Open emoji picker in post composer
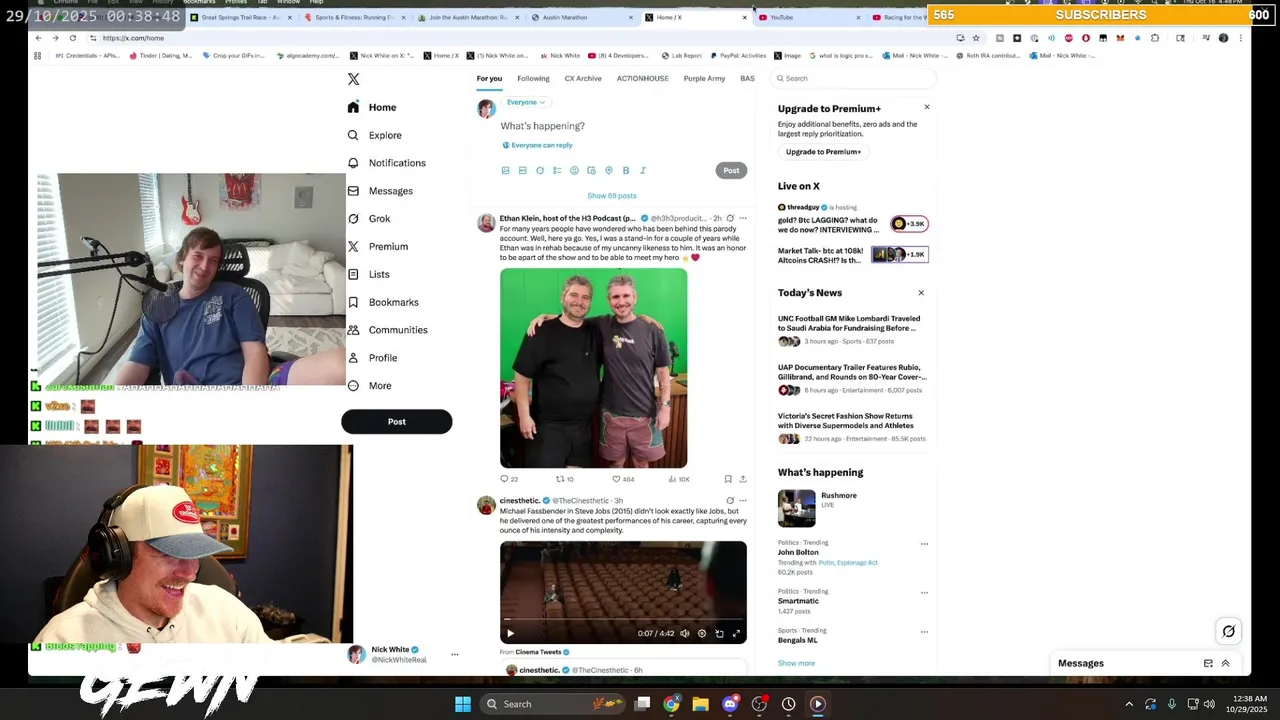Image resolution: width=1280 pixels, height=720 pixels. coord(574,171)
